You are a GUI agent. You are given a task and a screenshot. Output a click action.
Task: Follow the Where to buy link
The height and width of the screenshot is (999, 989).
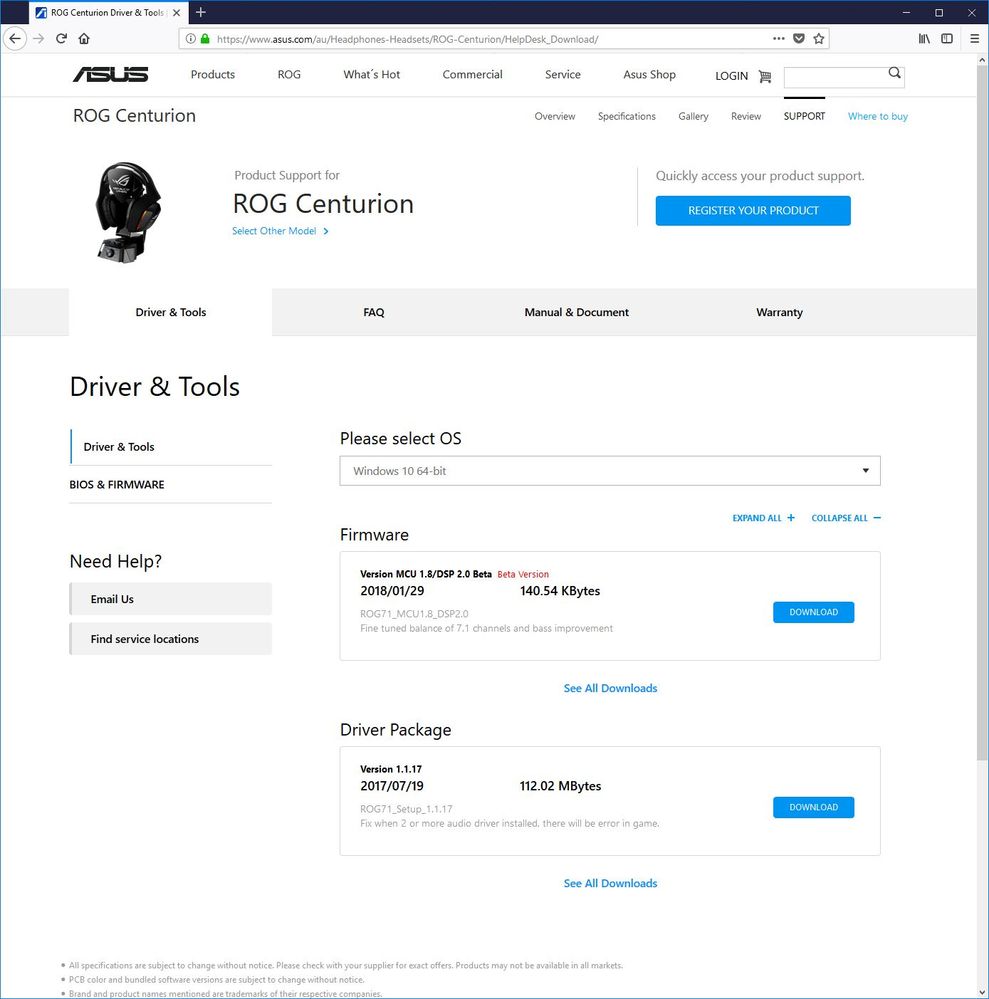point(877,116)
